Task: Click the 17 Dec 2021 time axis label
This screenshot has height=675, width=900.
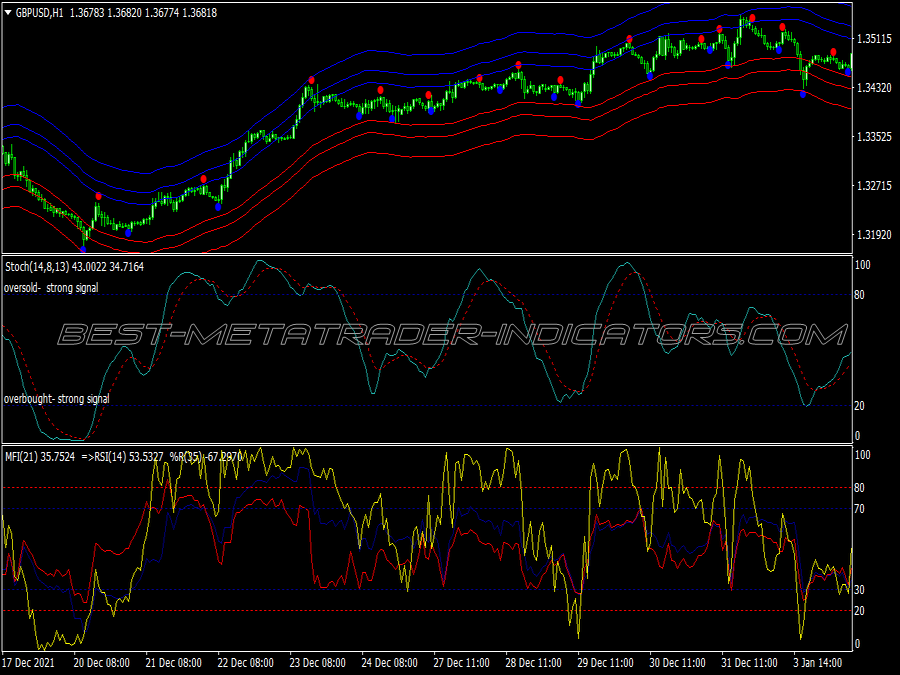Action: 29,663
